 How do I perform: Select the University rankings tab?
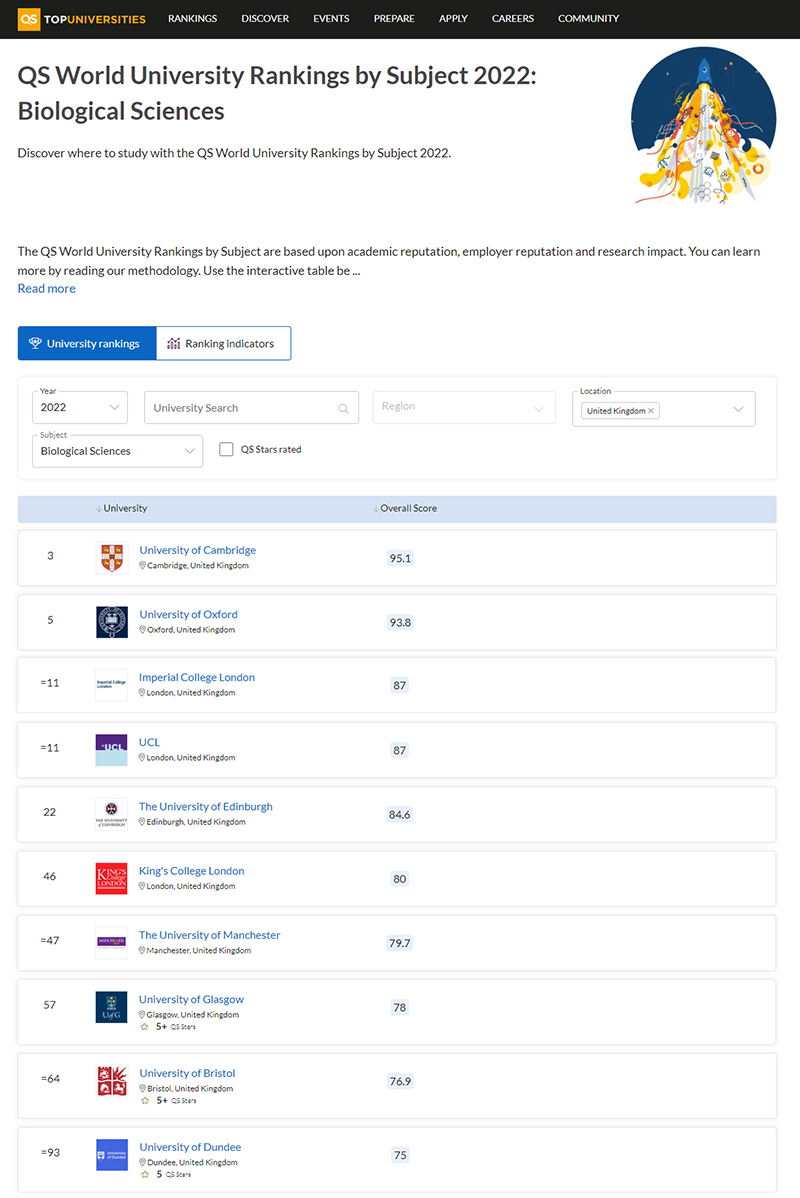pos(87,343)
